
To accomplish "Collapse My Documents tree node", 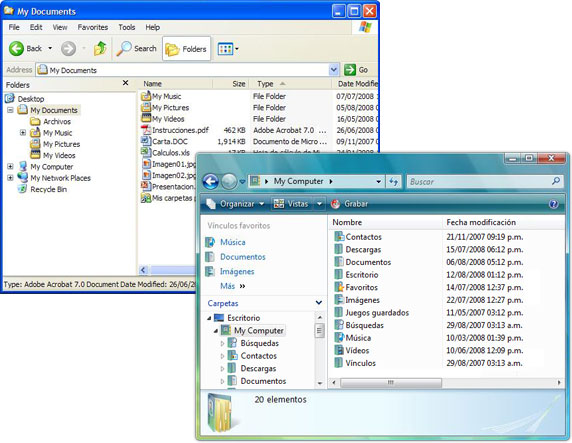I will (10, 110).
